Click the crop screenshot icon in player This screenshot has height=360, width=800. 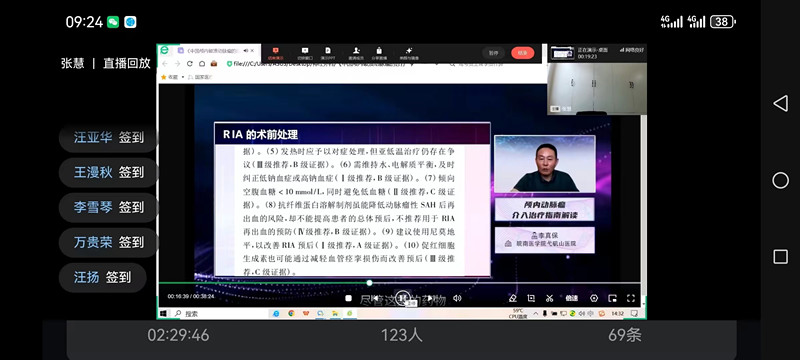531,298
